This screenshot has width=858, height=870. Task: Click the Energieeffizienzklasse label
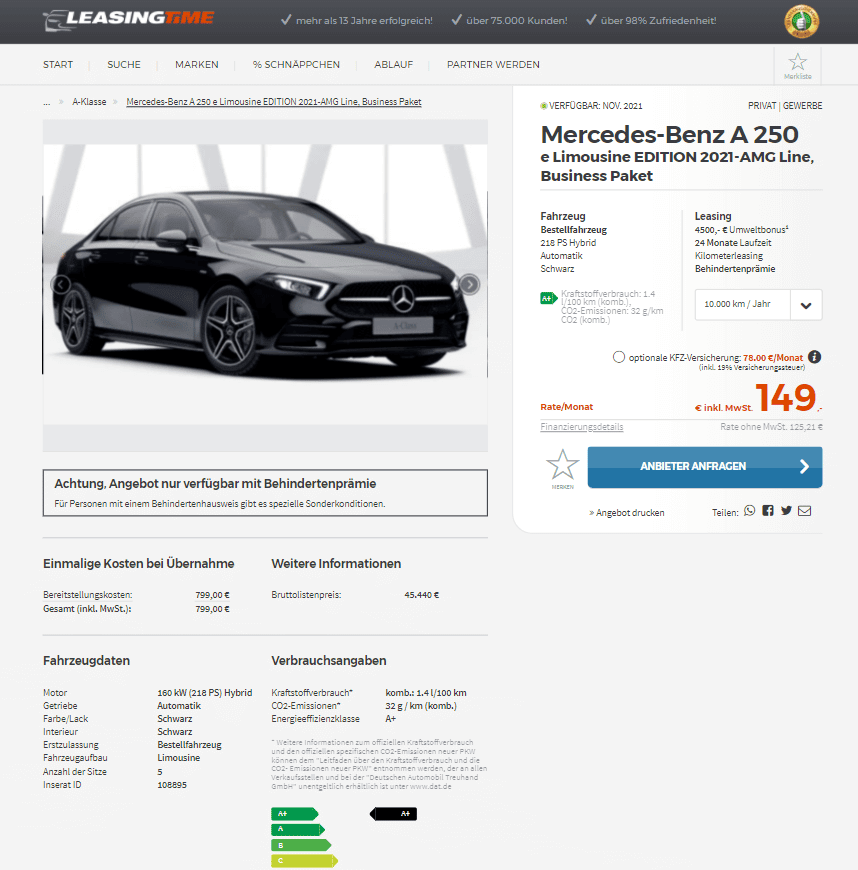pos(315,719)
